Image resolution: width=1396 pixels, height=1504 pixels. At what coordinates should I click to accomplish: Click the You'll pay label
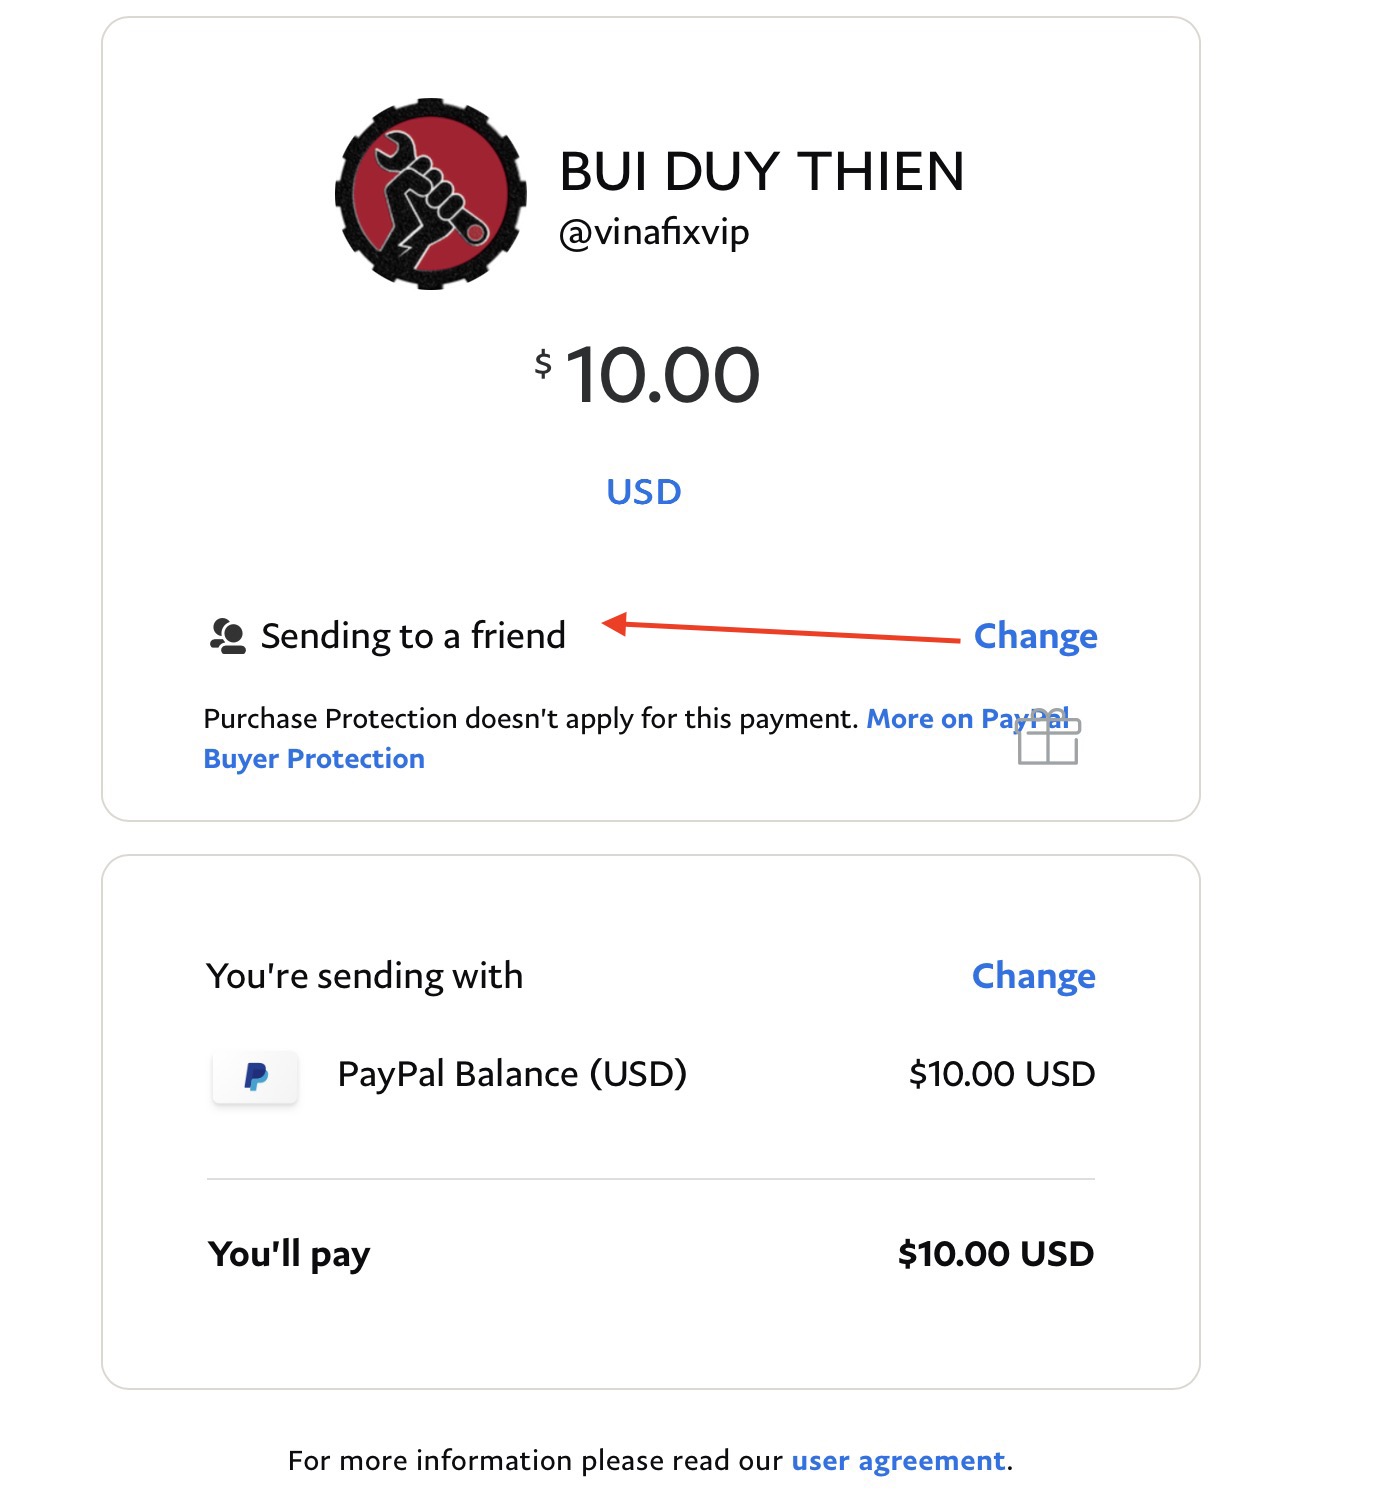[289, 1254]
